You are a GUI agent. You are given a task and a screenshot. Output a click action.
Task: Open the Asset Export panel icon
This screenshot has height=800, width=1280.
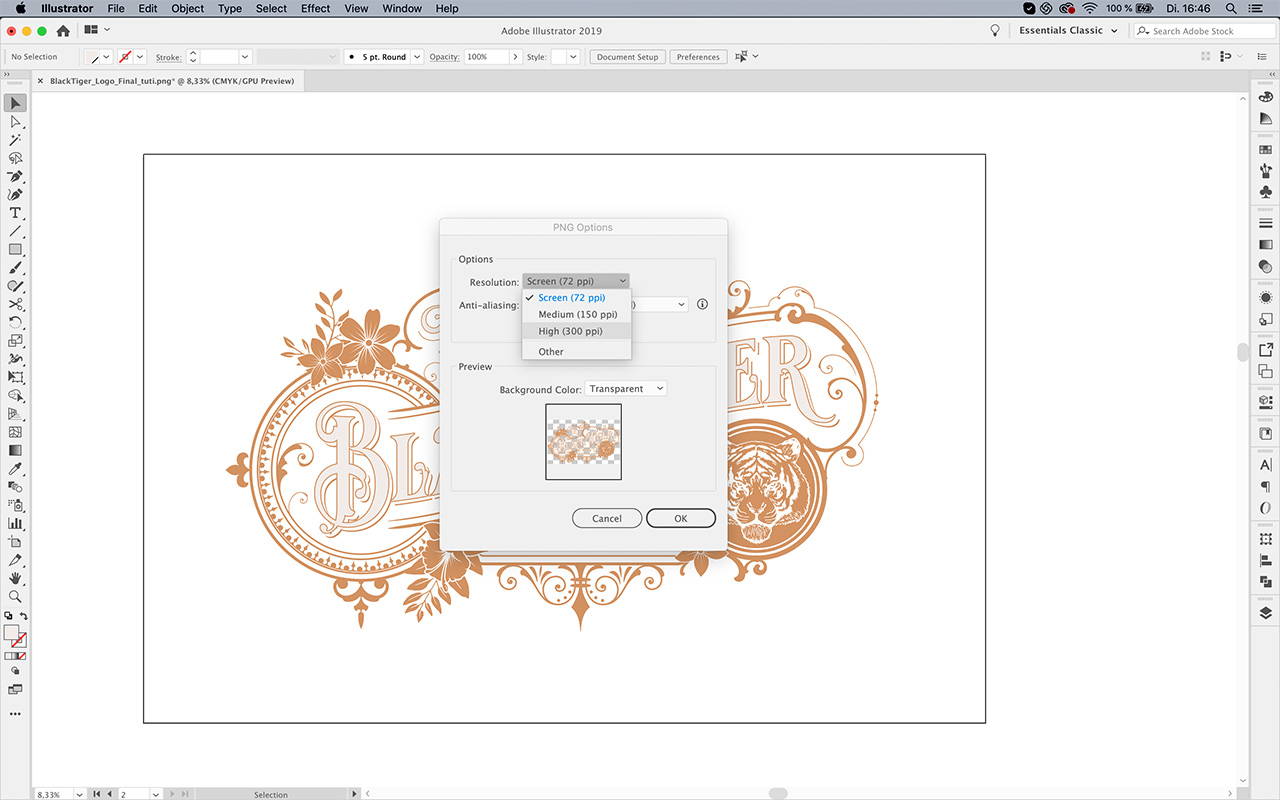point(1265,350)
